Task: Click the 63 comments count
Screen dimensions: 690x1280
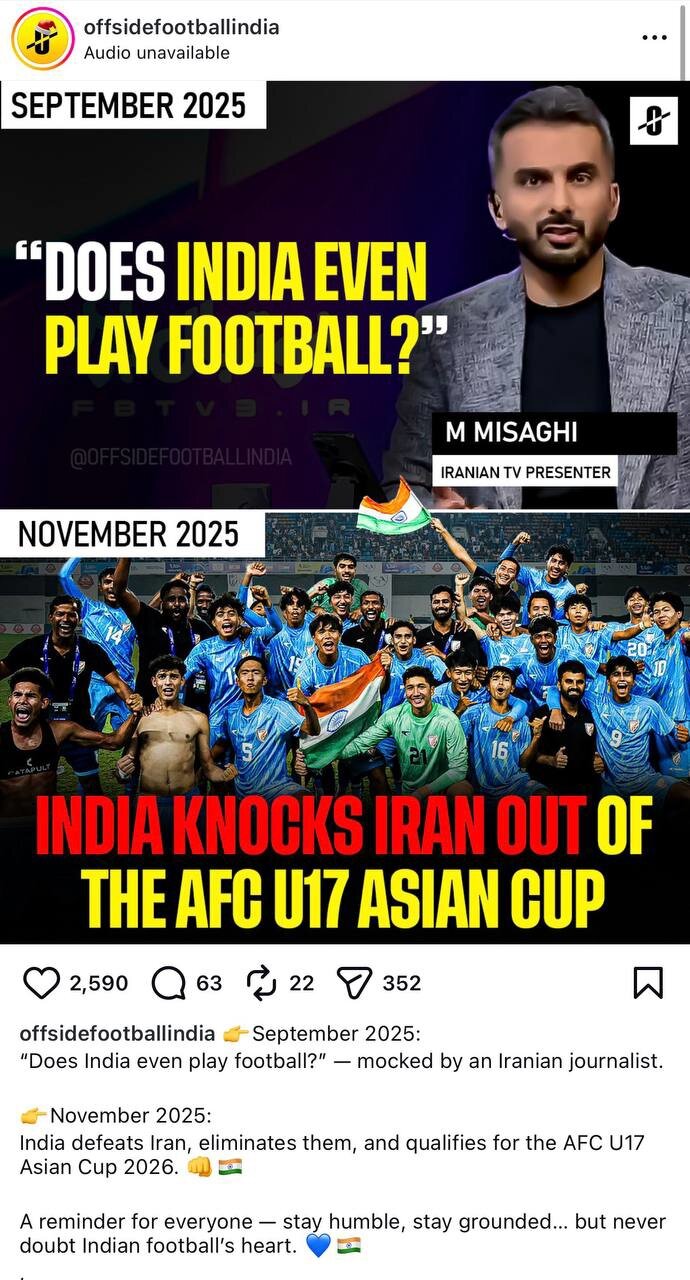Action: [x=209, y=983]
